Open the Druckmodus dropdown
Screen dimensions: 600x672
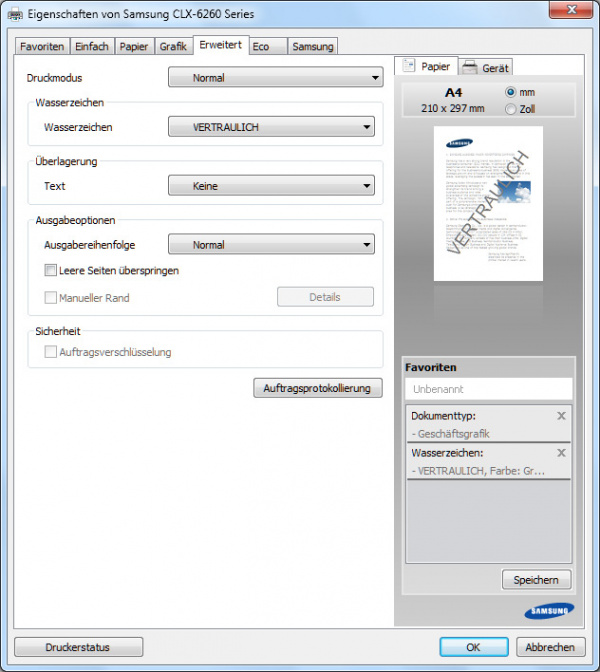[x=275, y=78]
